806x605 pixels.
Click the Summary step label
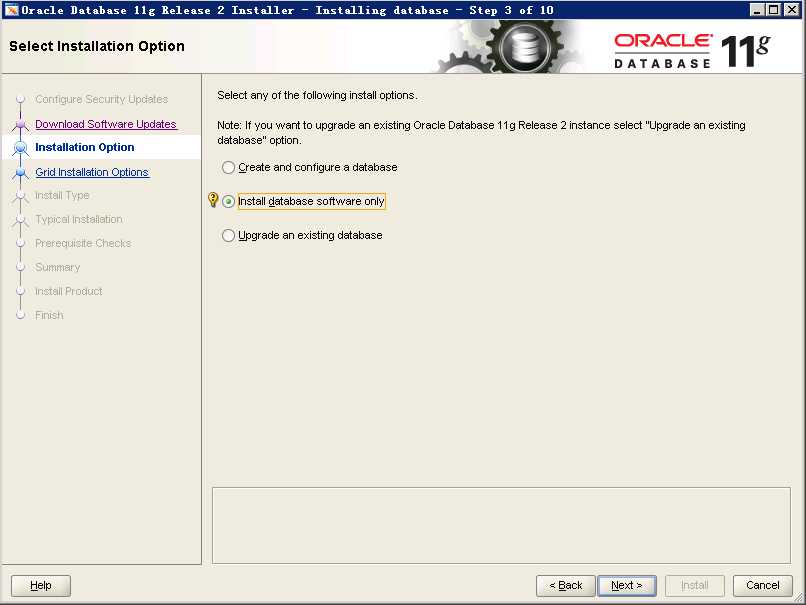58,267
